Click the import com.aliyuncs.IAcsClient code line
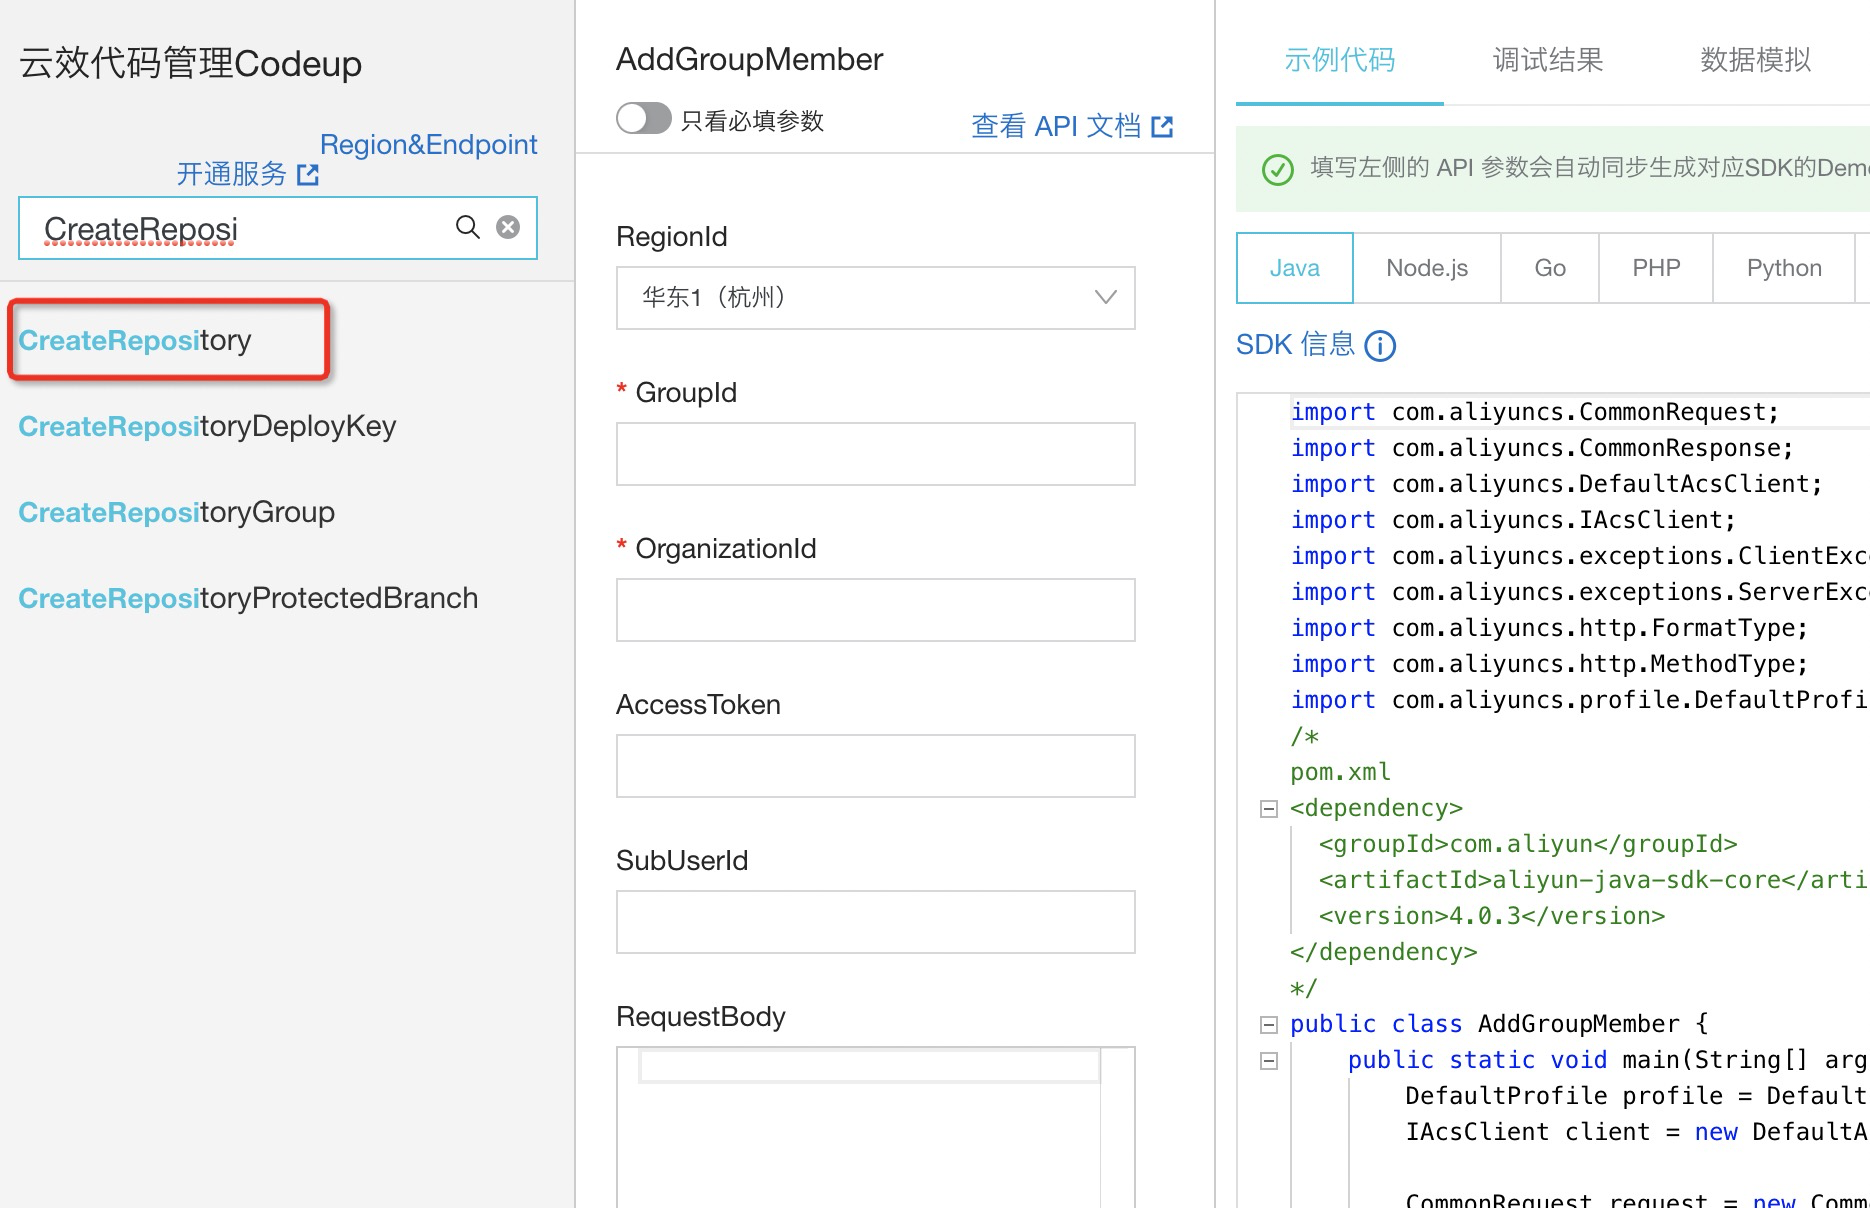Image resolution: width=1870 pixels, height=1208 pixels. [1513, 520]
